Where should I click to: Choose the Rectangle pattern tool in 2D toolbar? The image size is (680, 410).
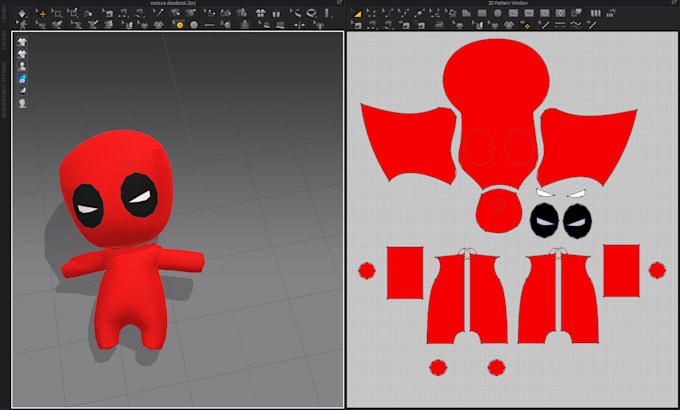coord(482,13)
